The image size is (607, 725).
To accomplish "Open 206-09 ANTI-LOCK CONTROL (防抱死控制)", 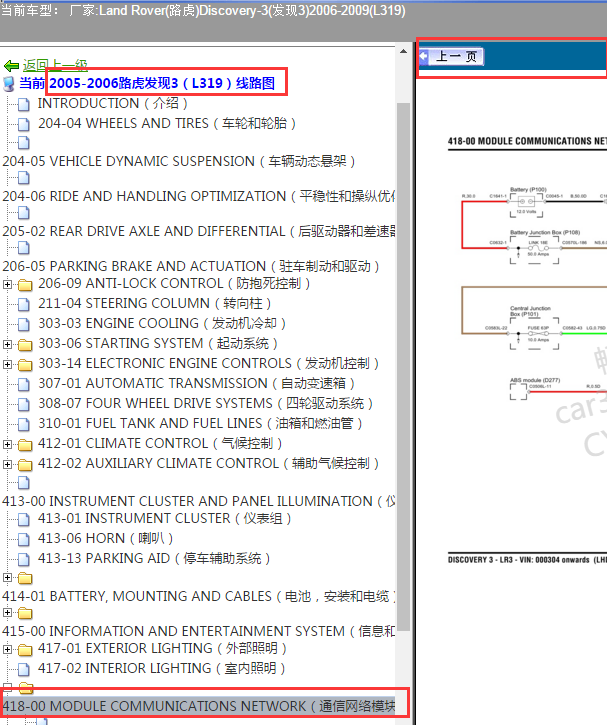I will [174, 283].
